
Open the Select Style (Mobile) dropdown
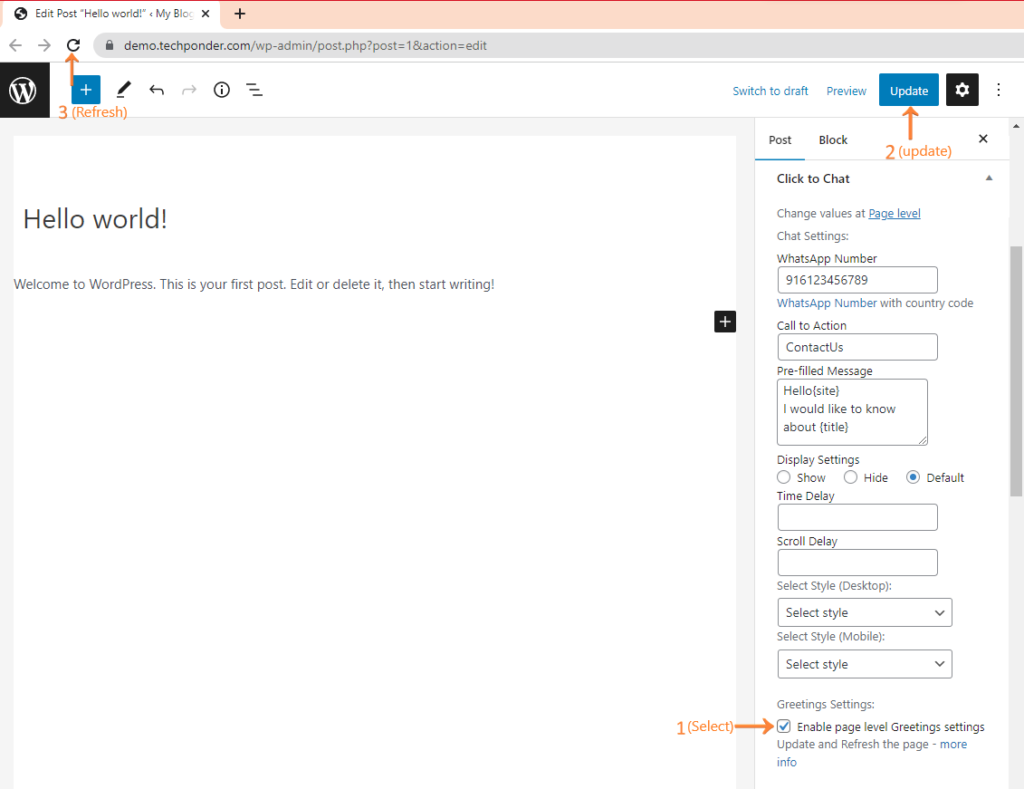click(864, 664)
